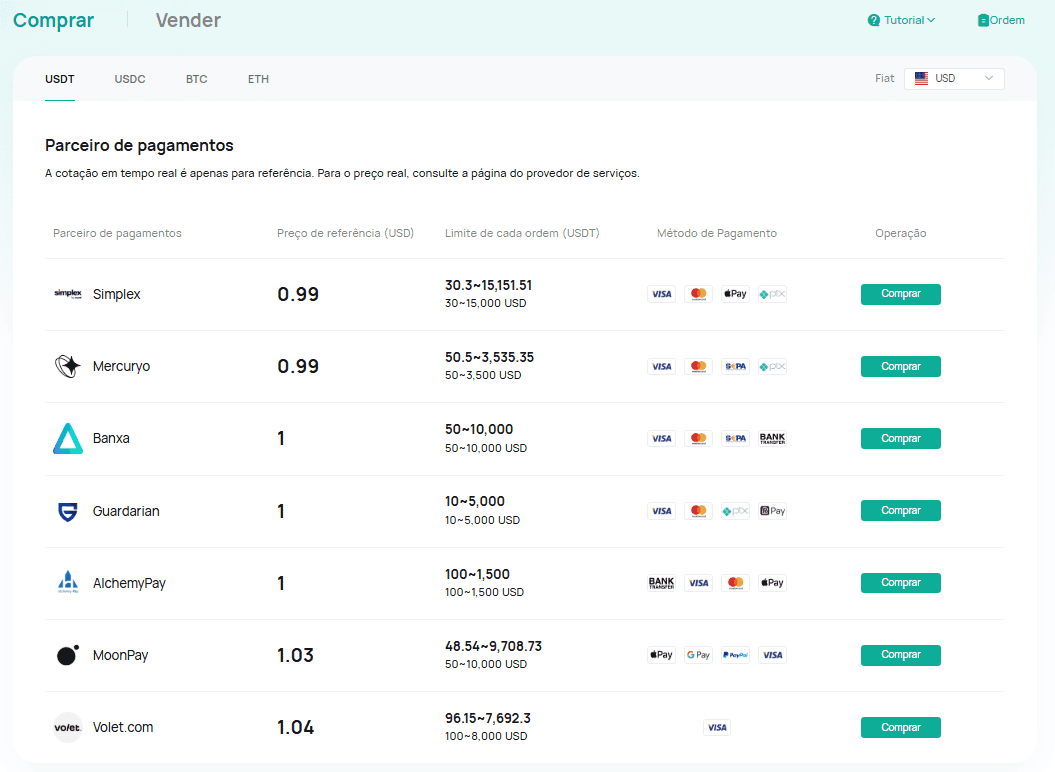
Task: Click the Limite de cada ordem header
Action: (522, 233)
